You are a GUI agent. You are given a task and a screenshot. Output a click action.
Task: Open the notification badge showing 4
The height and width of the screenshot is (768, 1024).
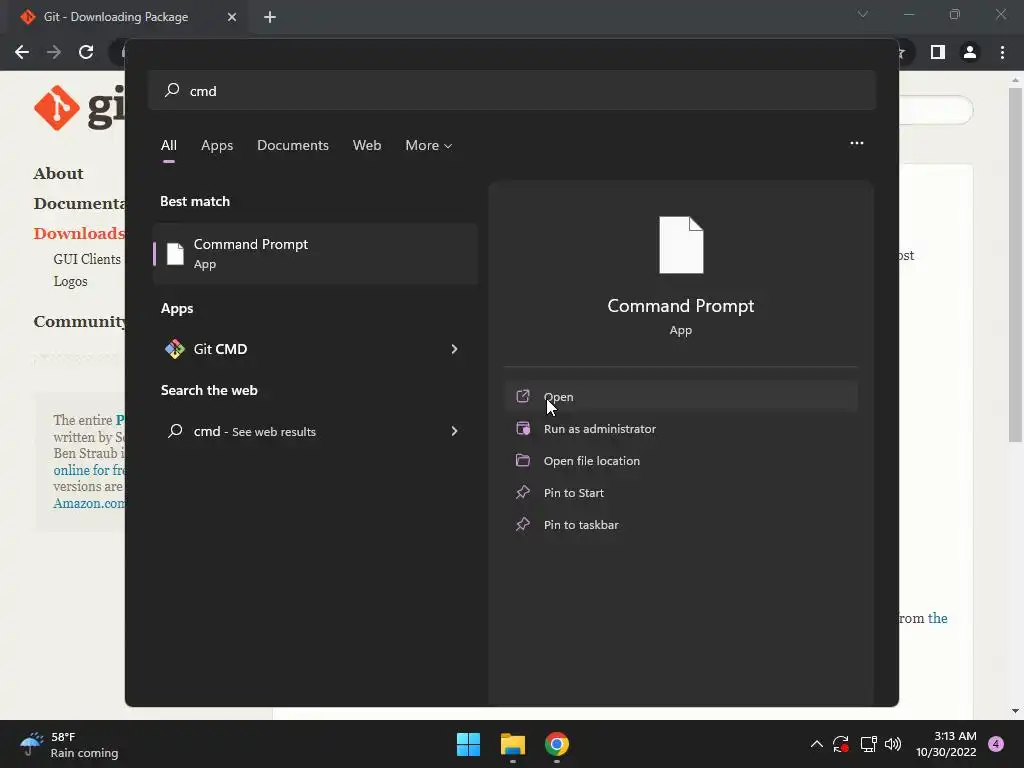[x=996, y=744]
